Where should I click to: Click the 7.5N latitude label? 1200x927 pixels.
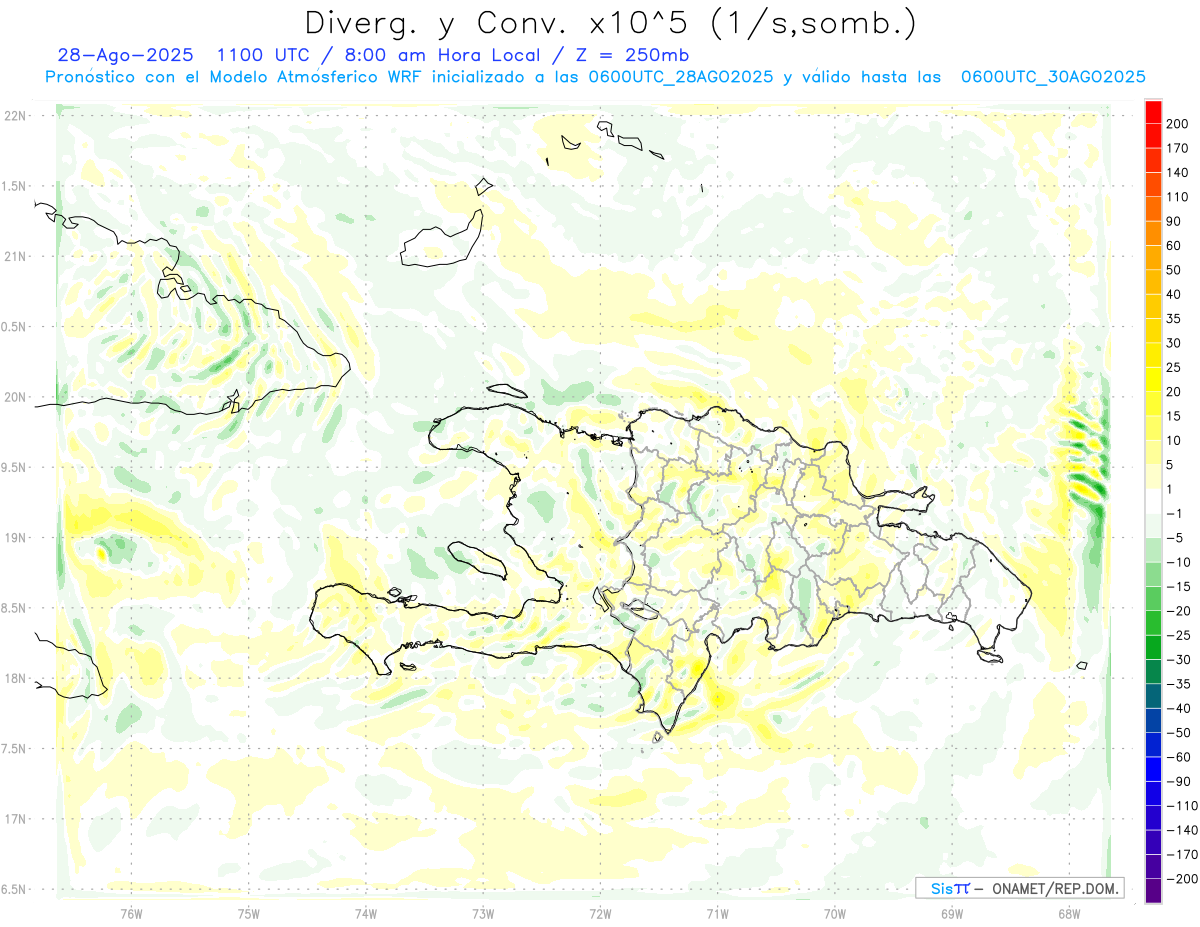pyautogui.click(x=14, y=748)
